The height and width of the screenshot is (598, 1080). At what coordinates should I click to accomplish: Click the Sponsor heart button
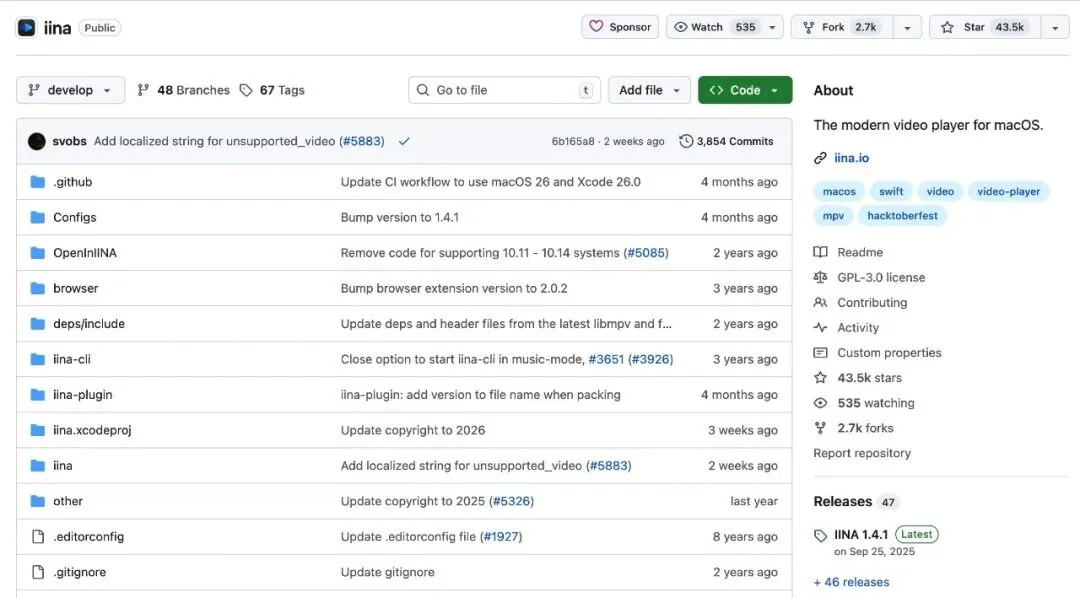pos(620,27)
